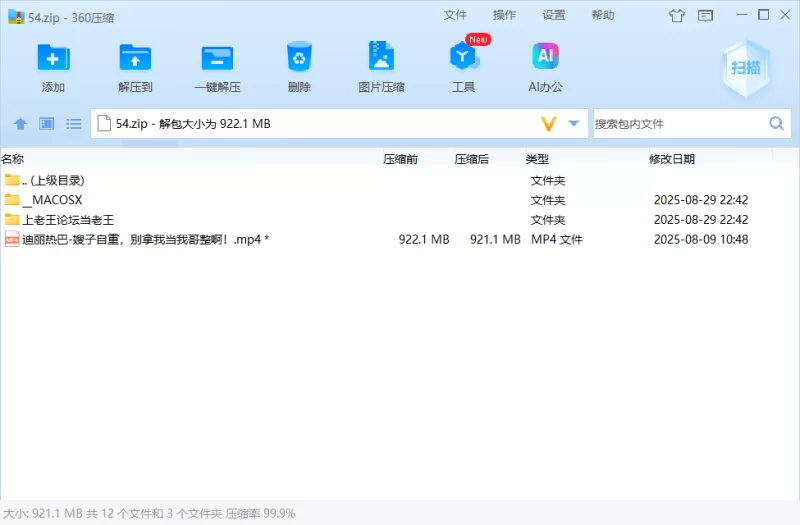The height and width of the screenshot is (525, 800).
Task: Click the feedback message icon in title bar
Action: click(705, 16)
